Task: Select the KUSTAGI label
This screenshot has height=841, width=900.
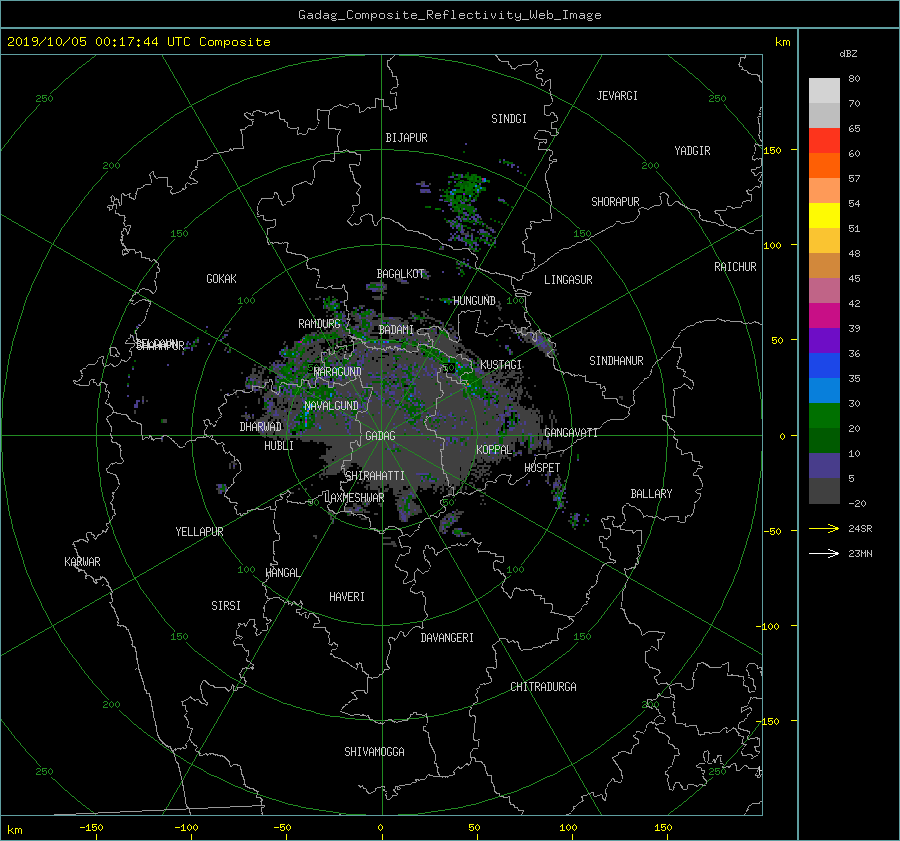Action: click(501, 365)
